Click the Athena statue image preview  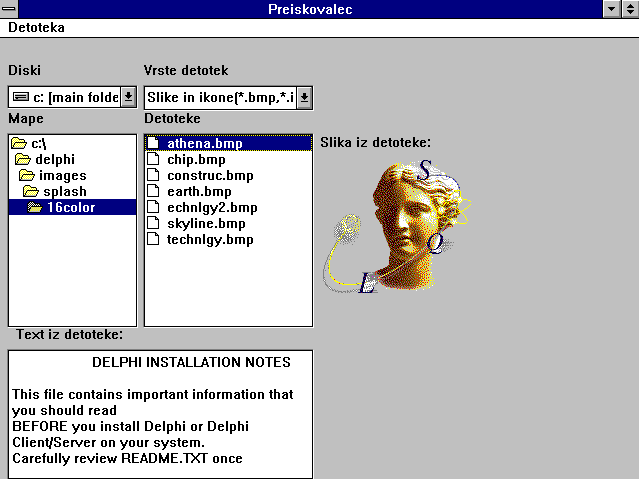[397, 226]
